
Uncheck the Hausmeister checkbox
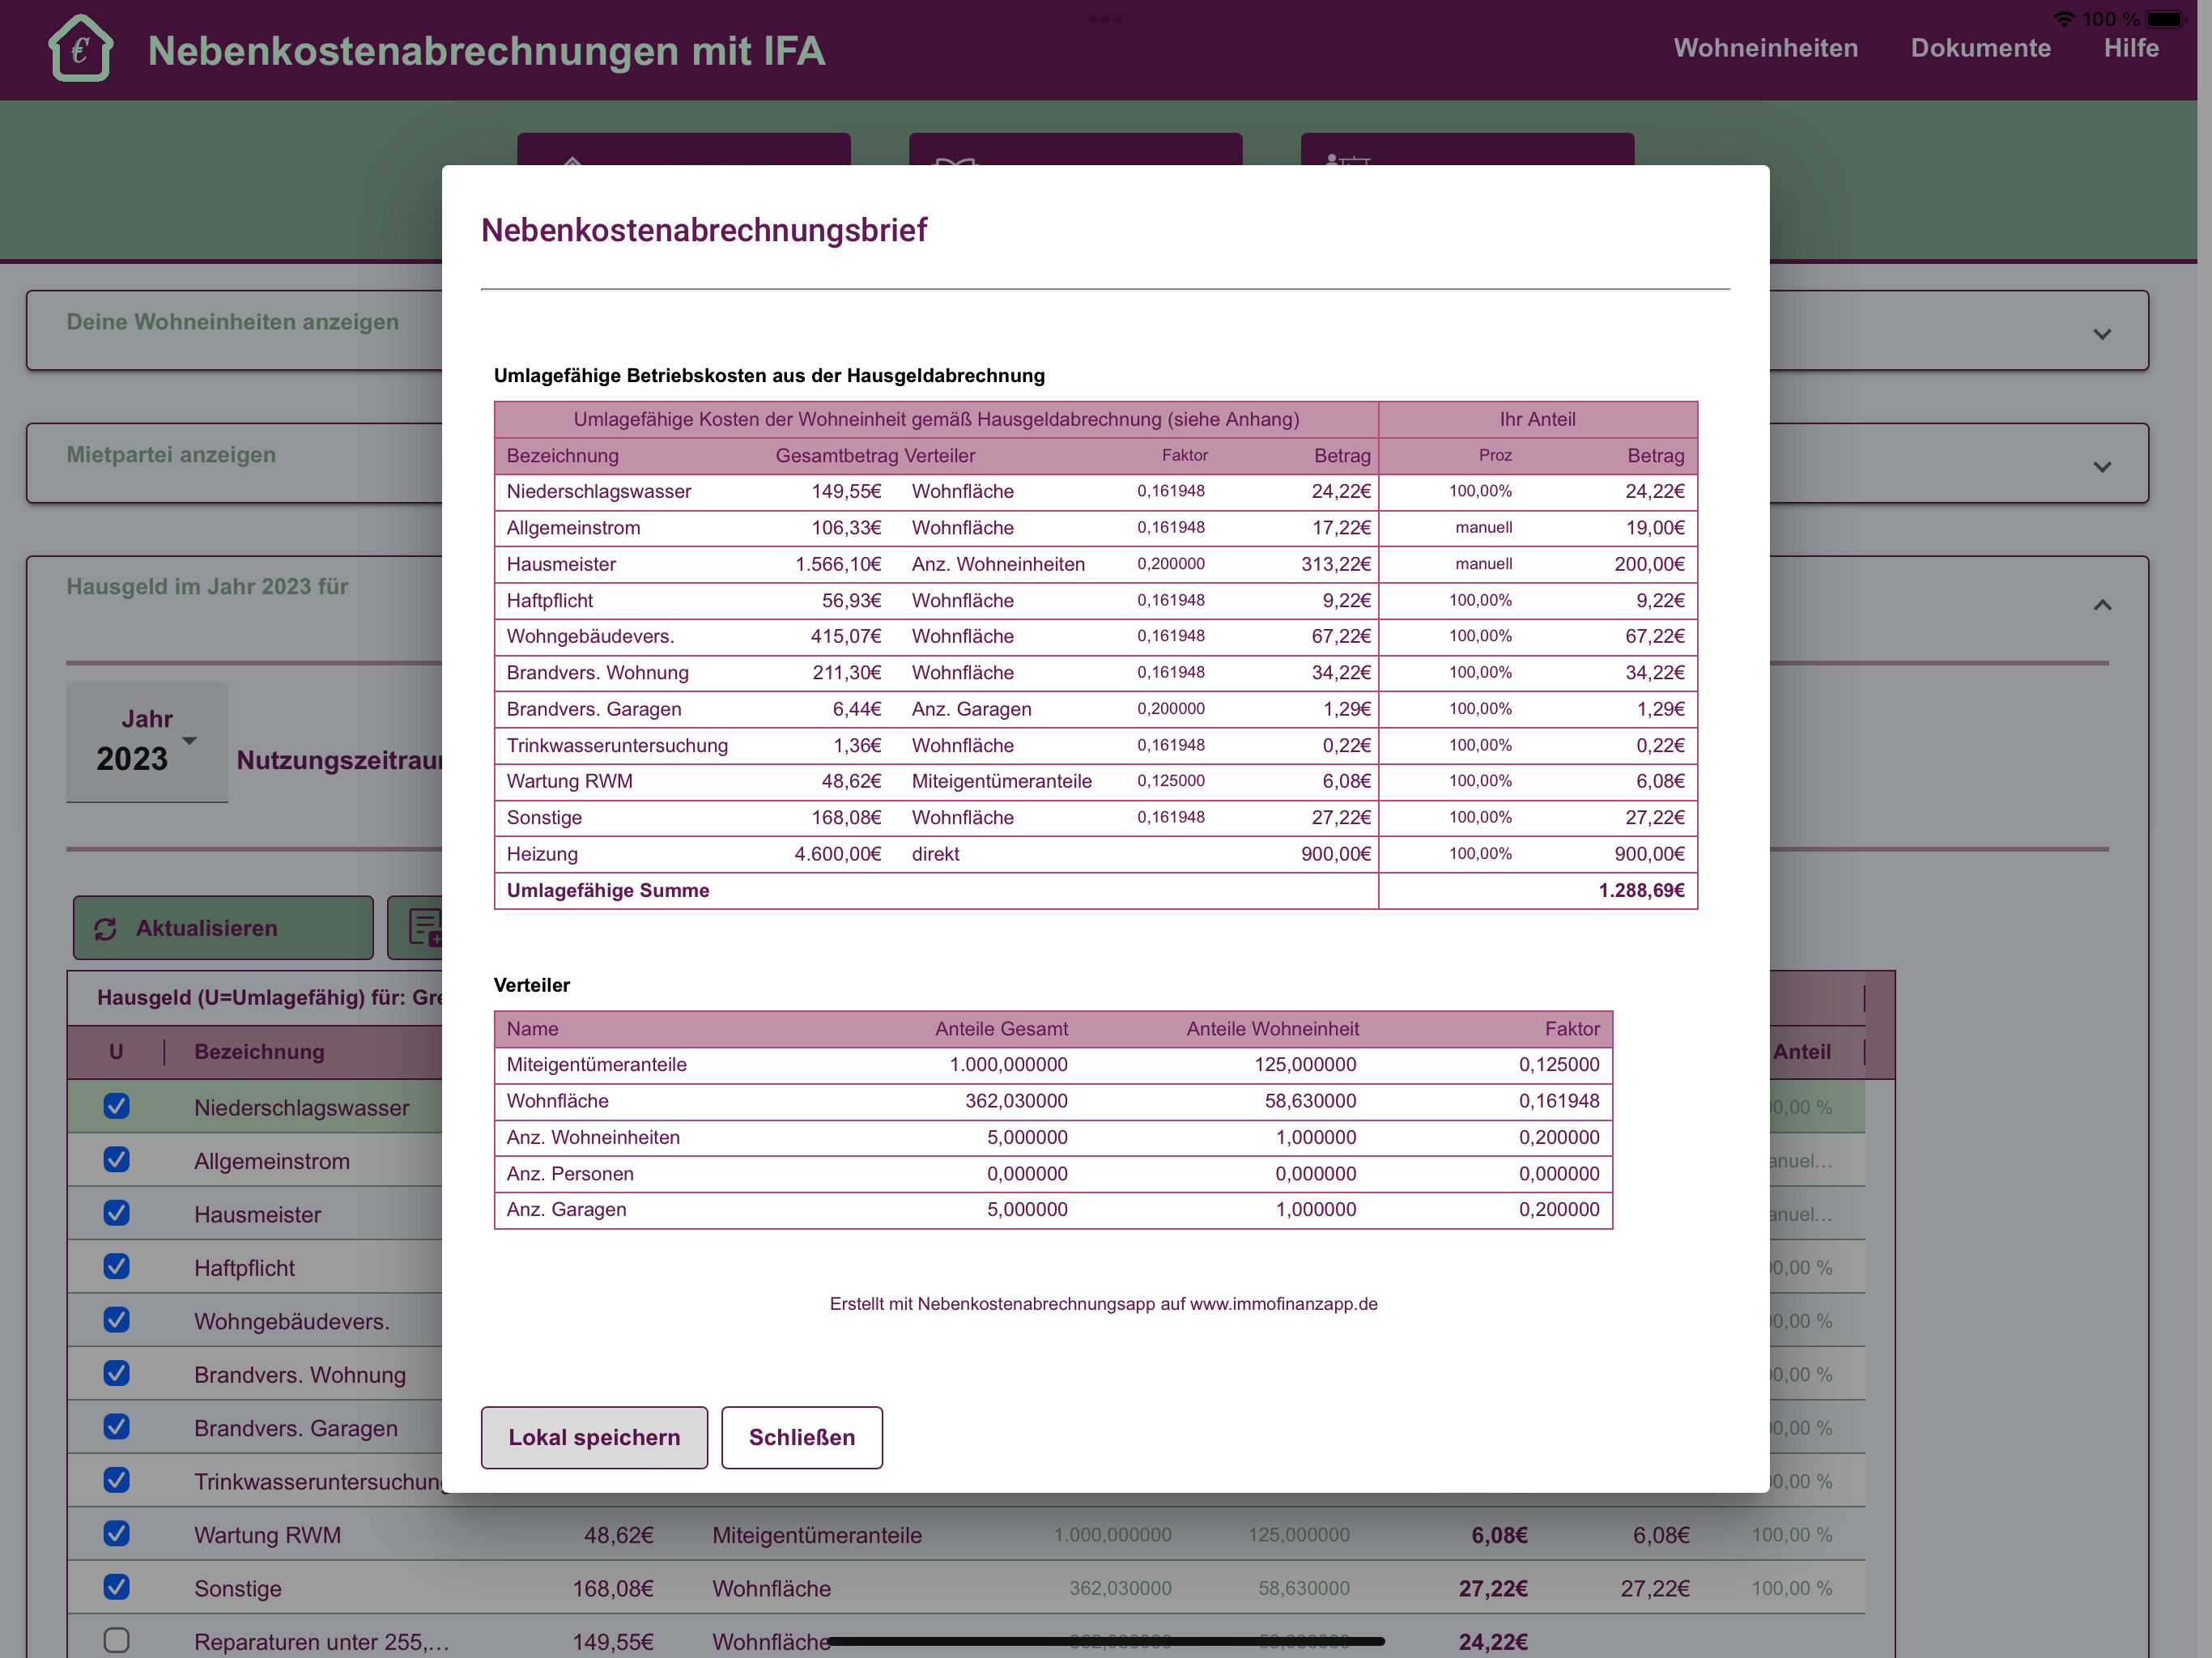point(117,1212)
